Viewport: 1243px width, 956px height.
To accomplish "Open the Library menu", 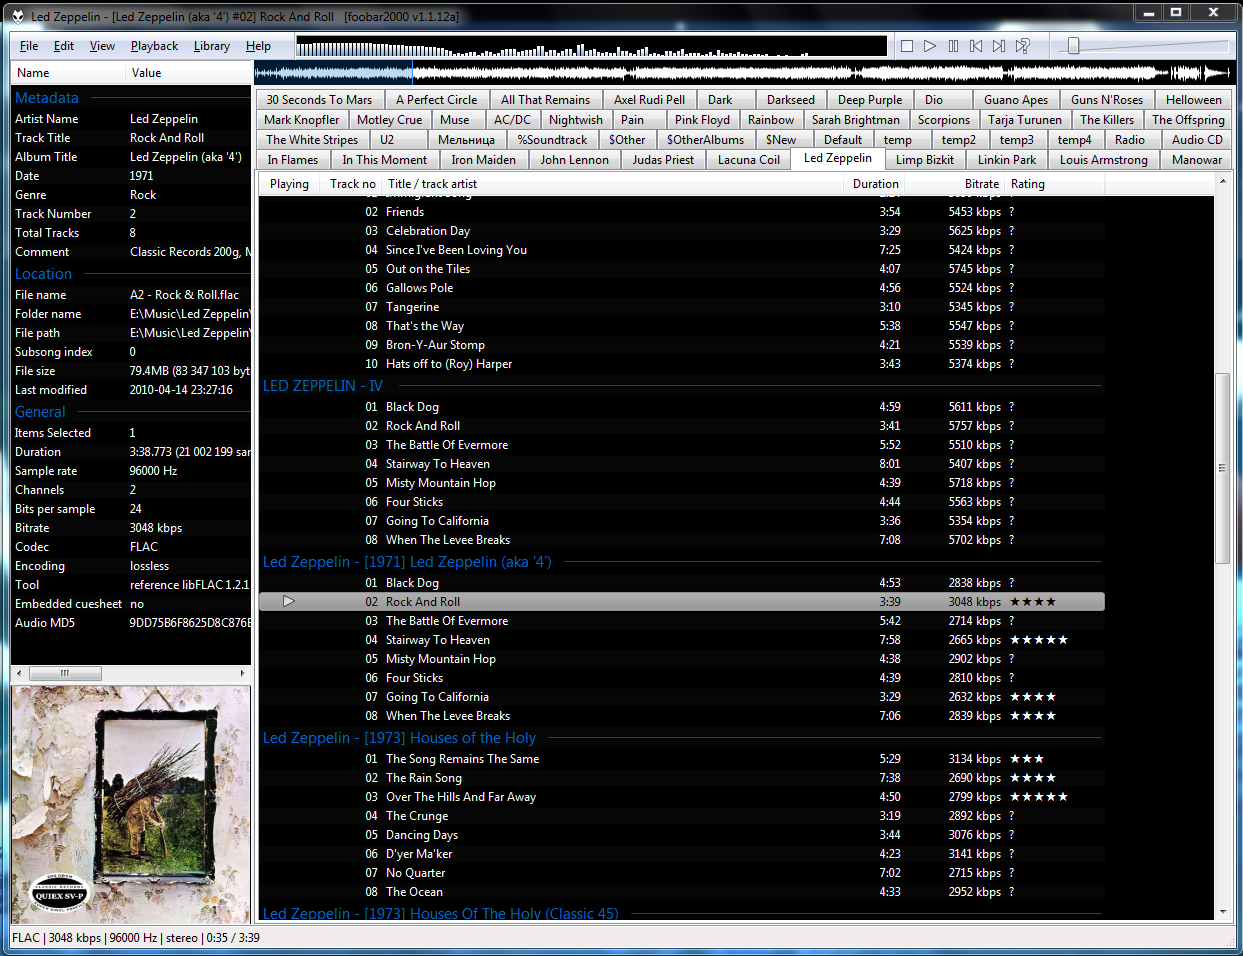I will (x=212, y=46).
